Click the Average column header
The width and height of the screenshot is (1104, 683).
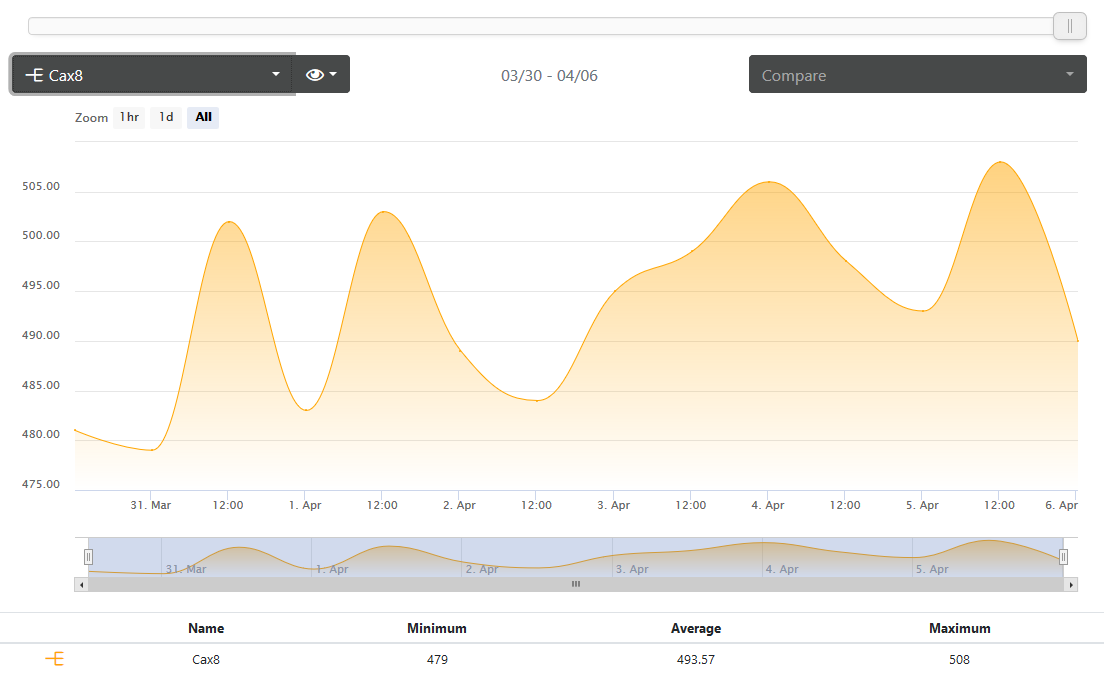point(696,628)
